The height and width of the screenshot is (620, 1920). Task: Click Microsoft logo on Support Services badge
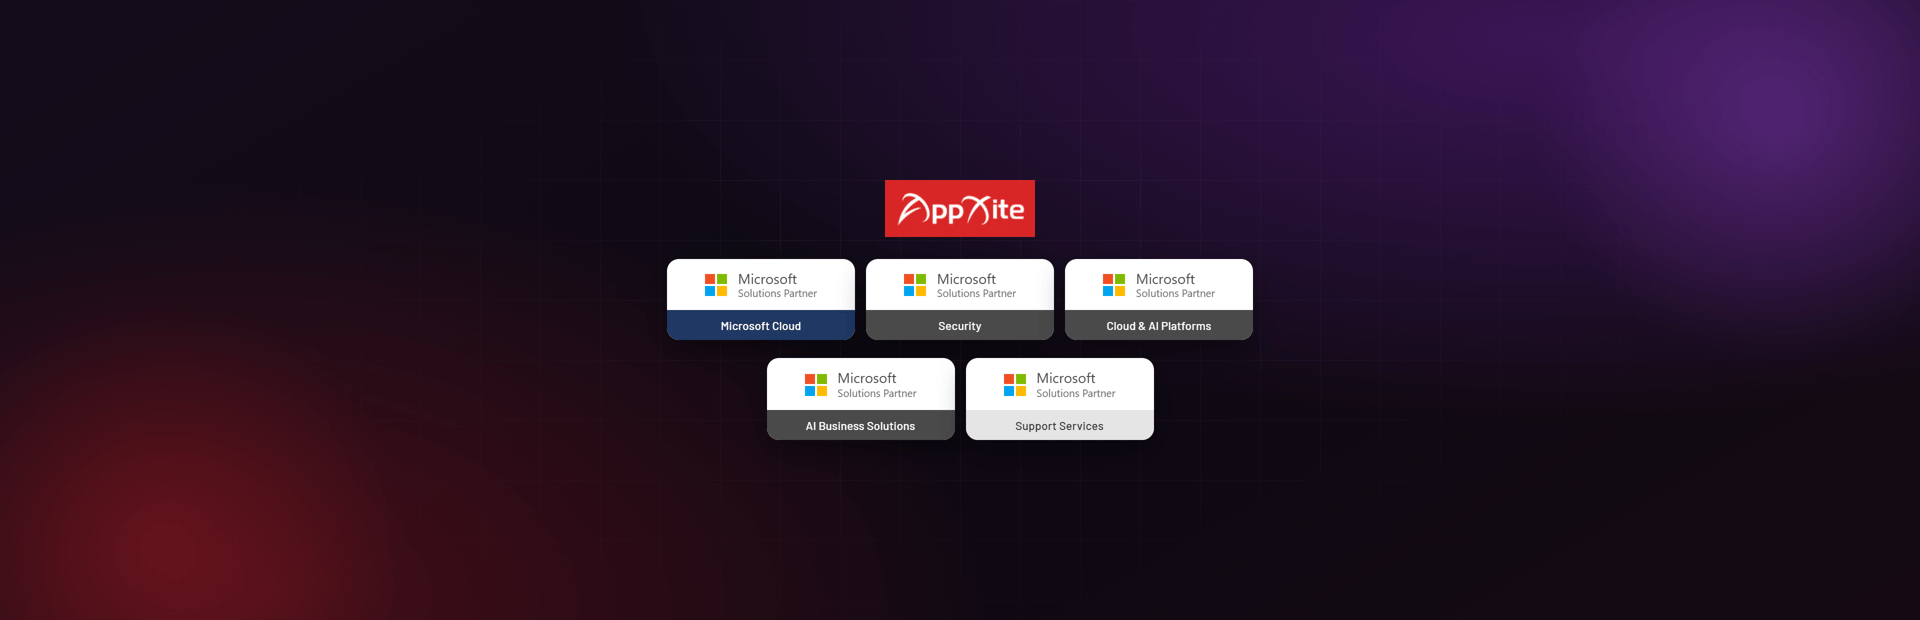pos(1015,385)
